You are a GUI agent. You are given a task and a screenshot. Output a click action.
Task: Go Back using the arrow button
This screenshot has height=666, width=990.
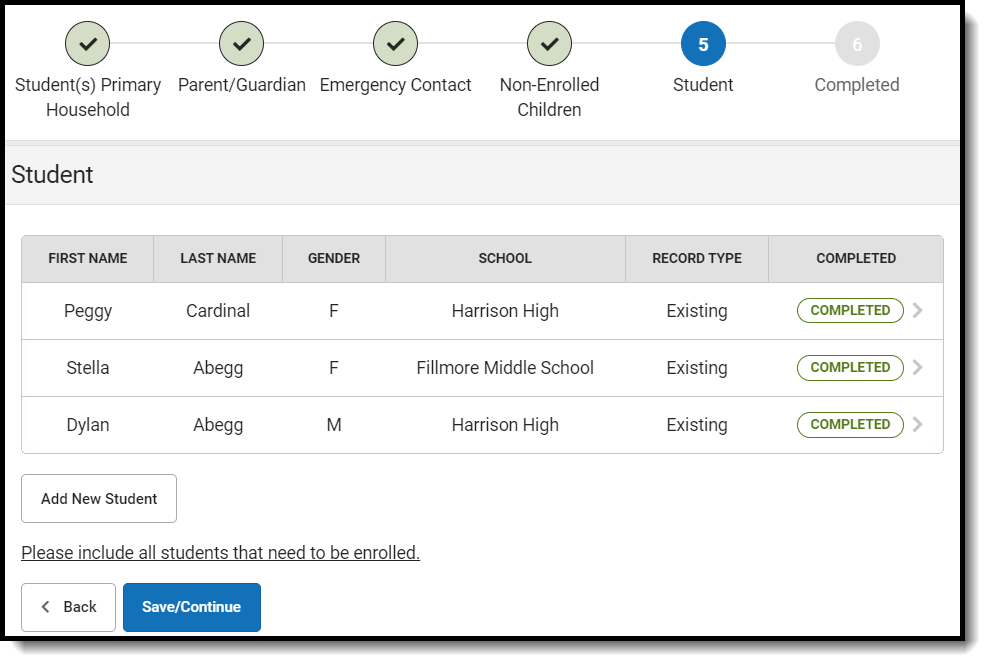[68, 607]
